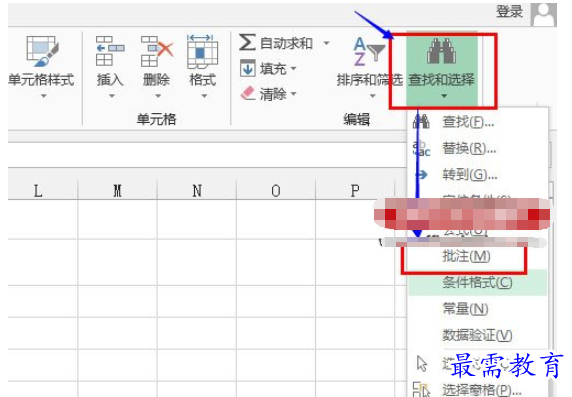Viewport: 572px width, 397px height.
Task: Click the replace icon beside 替换(R)
Action: pos(421,148)
